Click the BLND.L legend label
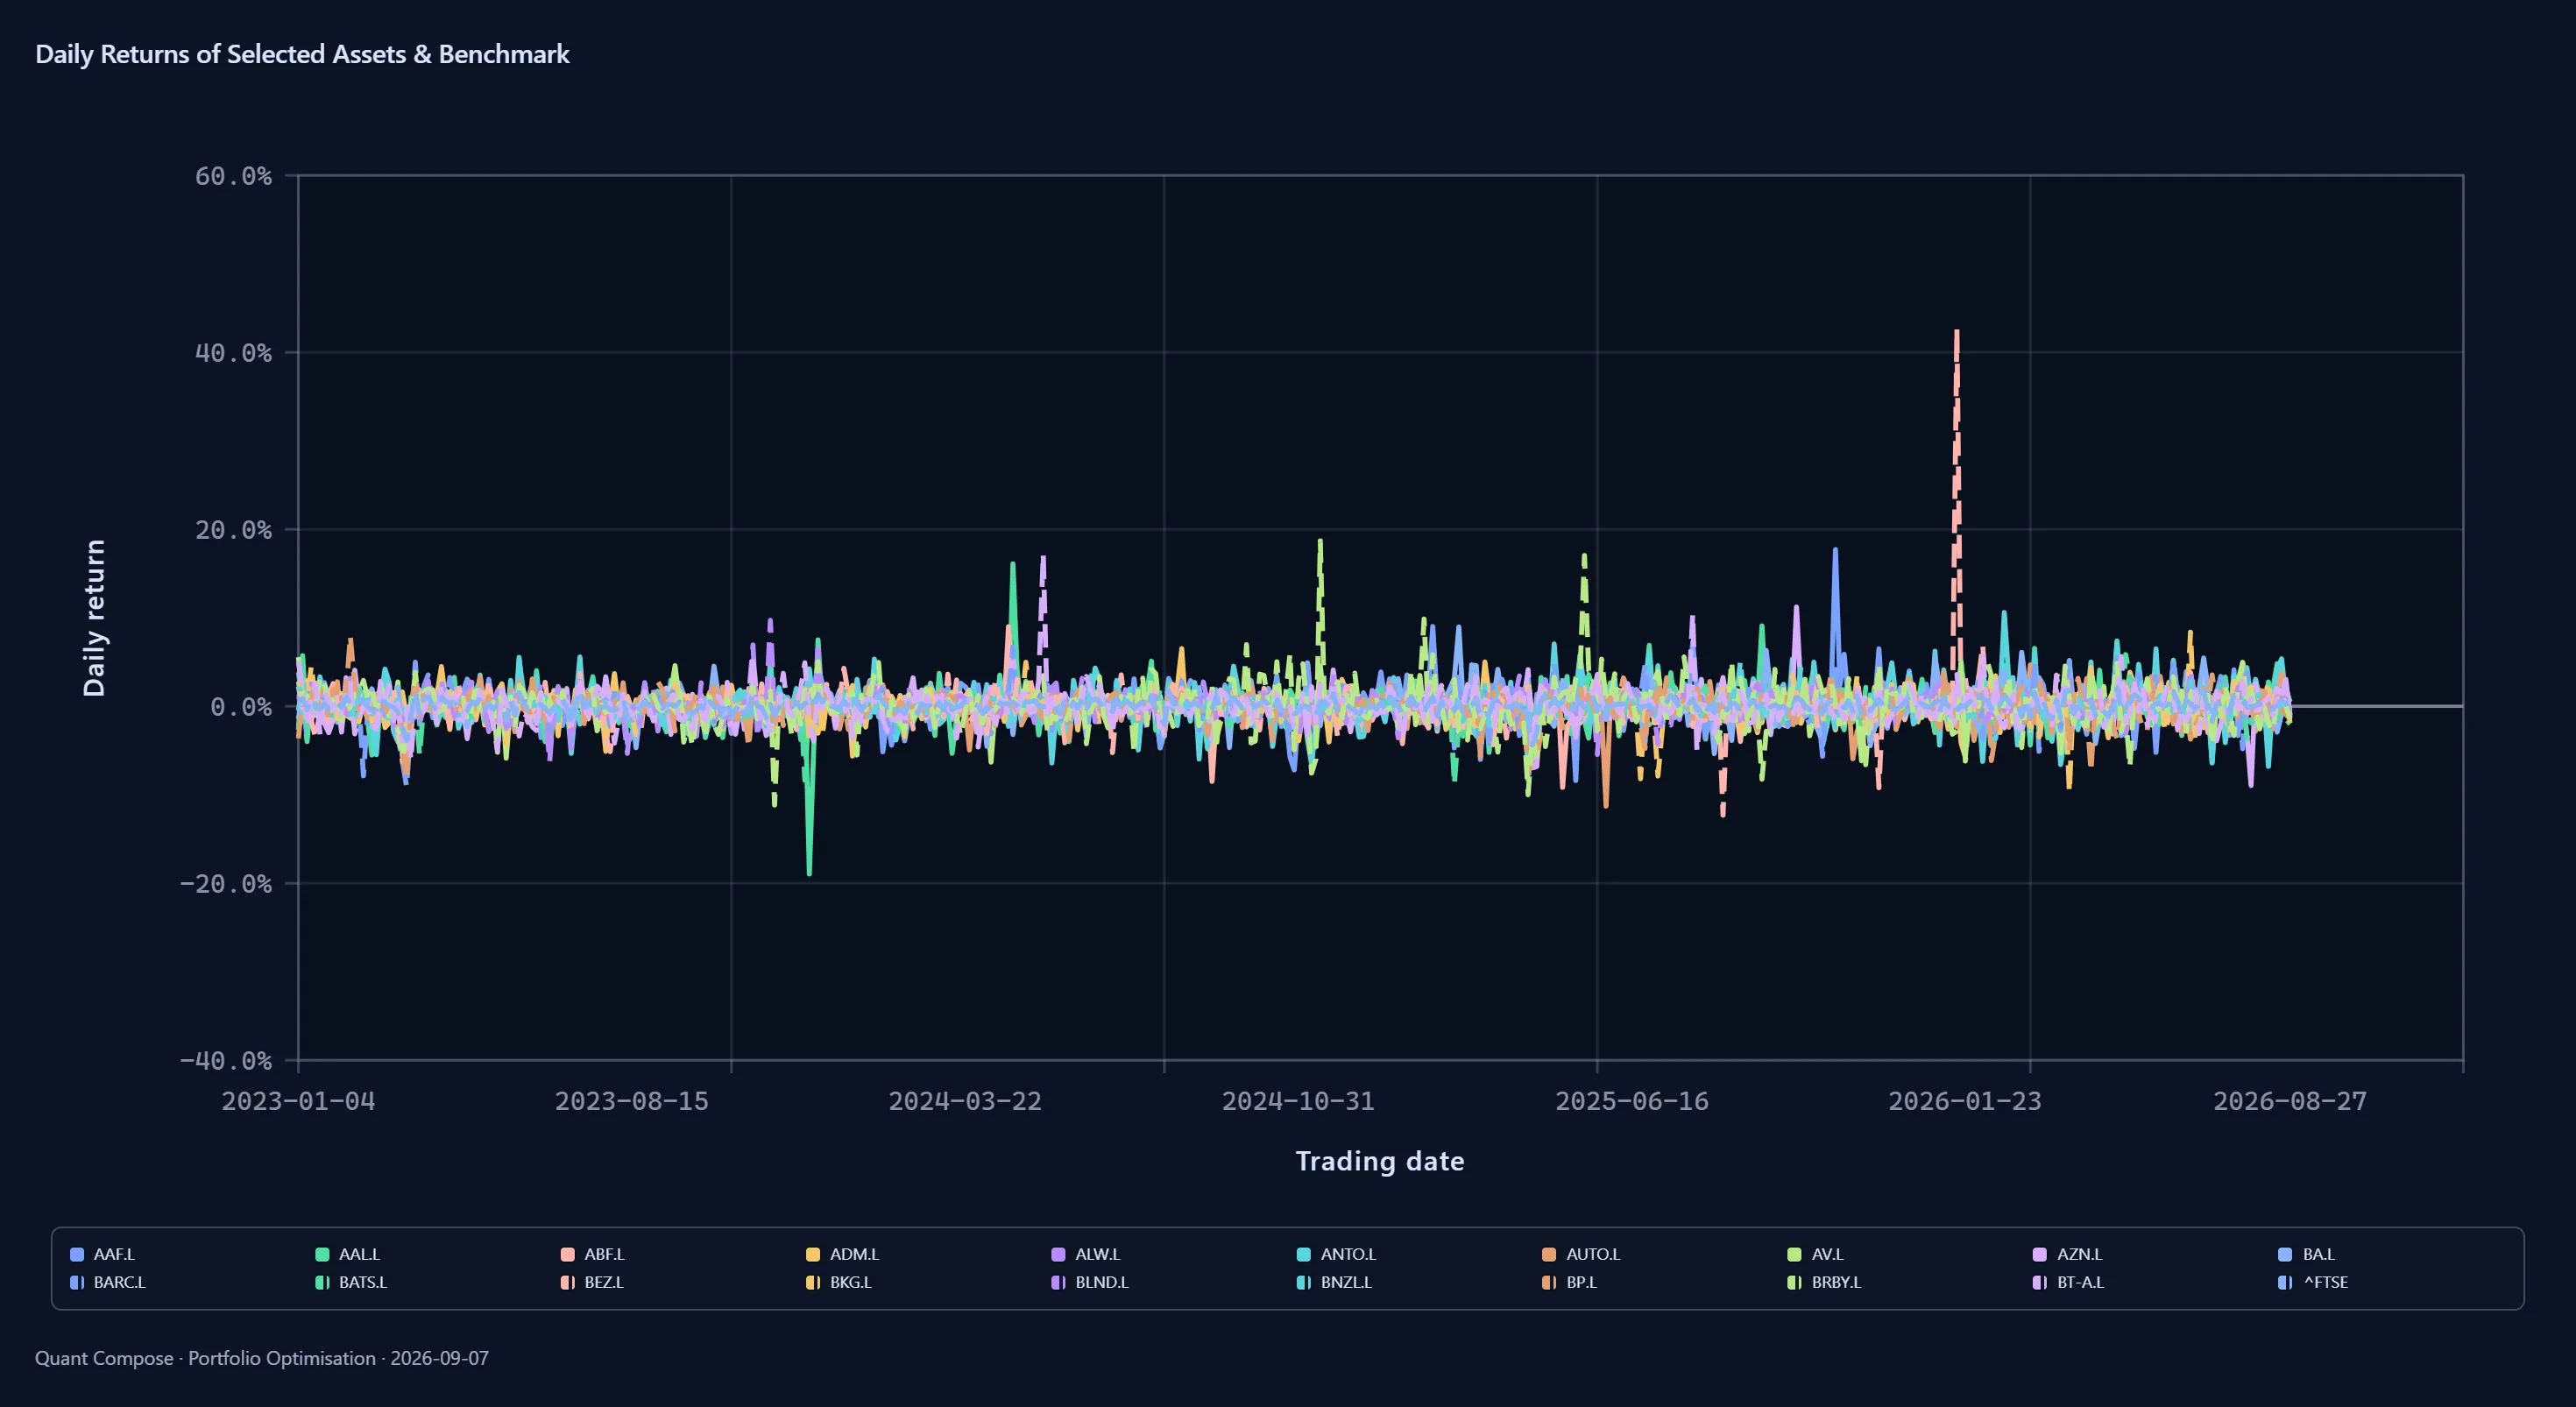The image size is (2576, 1407). (x=1102, y=1282)
